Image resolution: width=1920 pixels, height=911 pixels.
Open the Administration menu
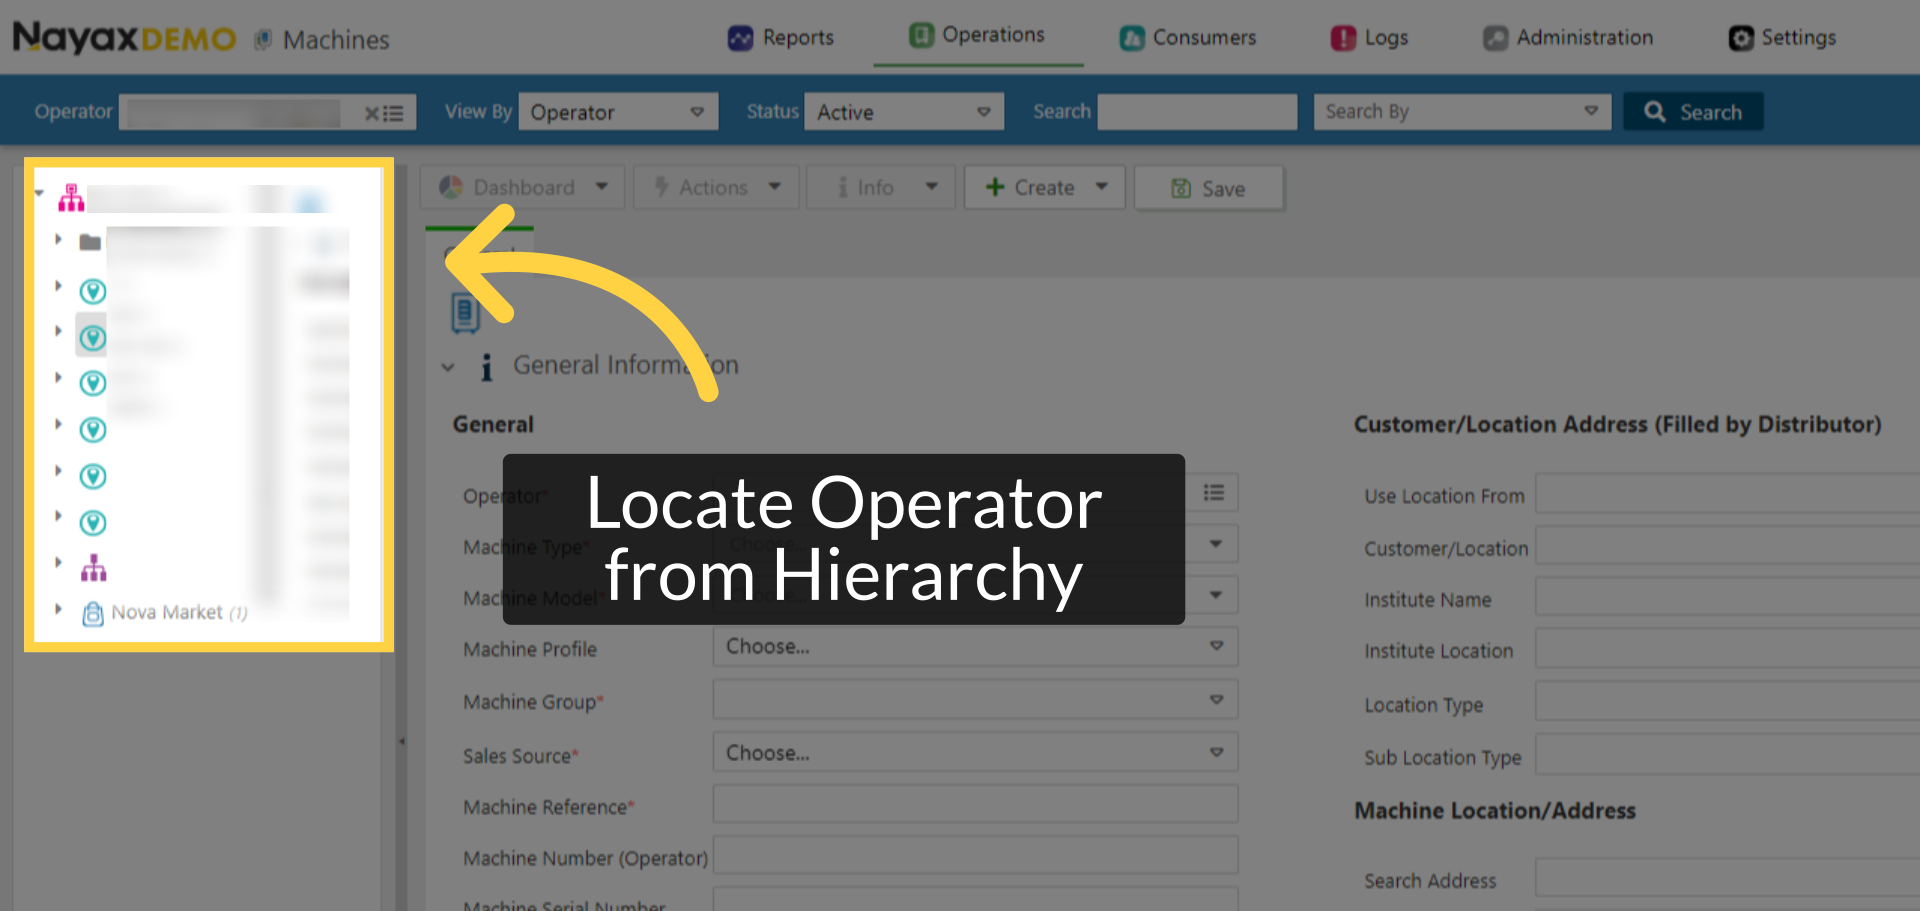click(x=1567, y=38)
